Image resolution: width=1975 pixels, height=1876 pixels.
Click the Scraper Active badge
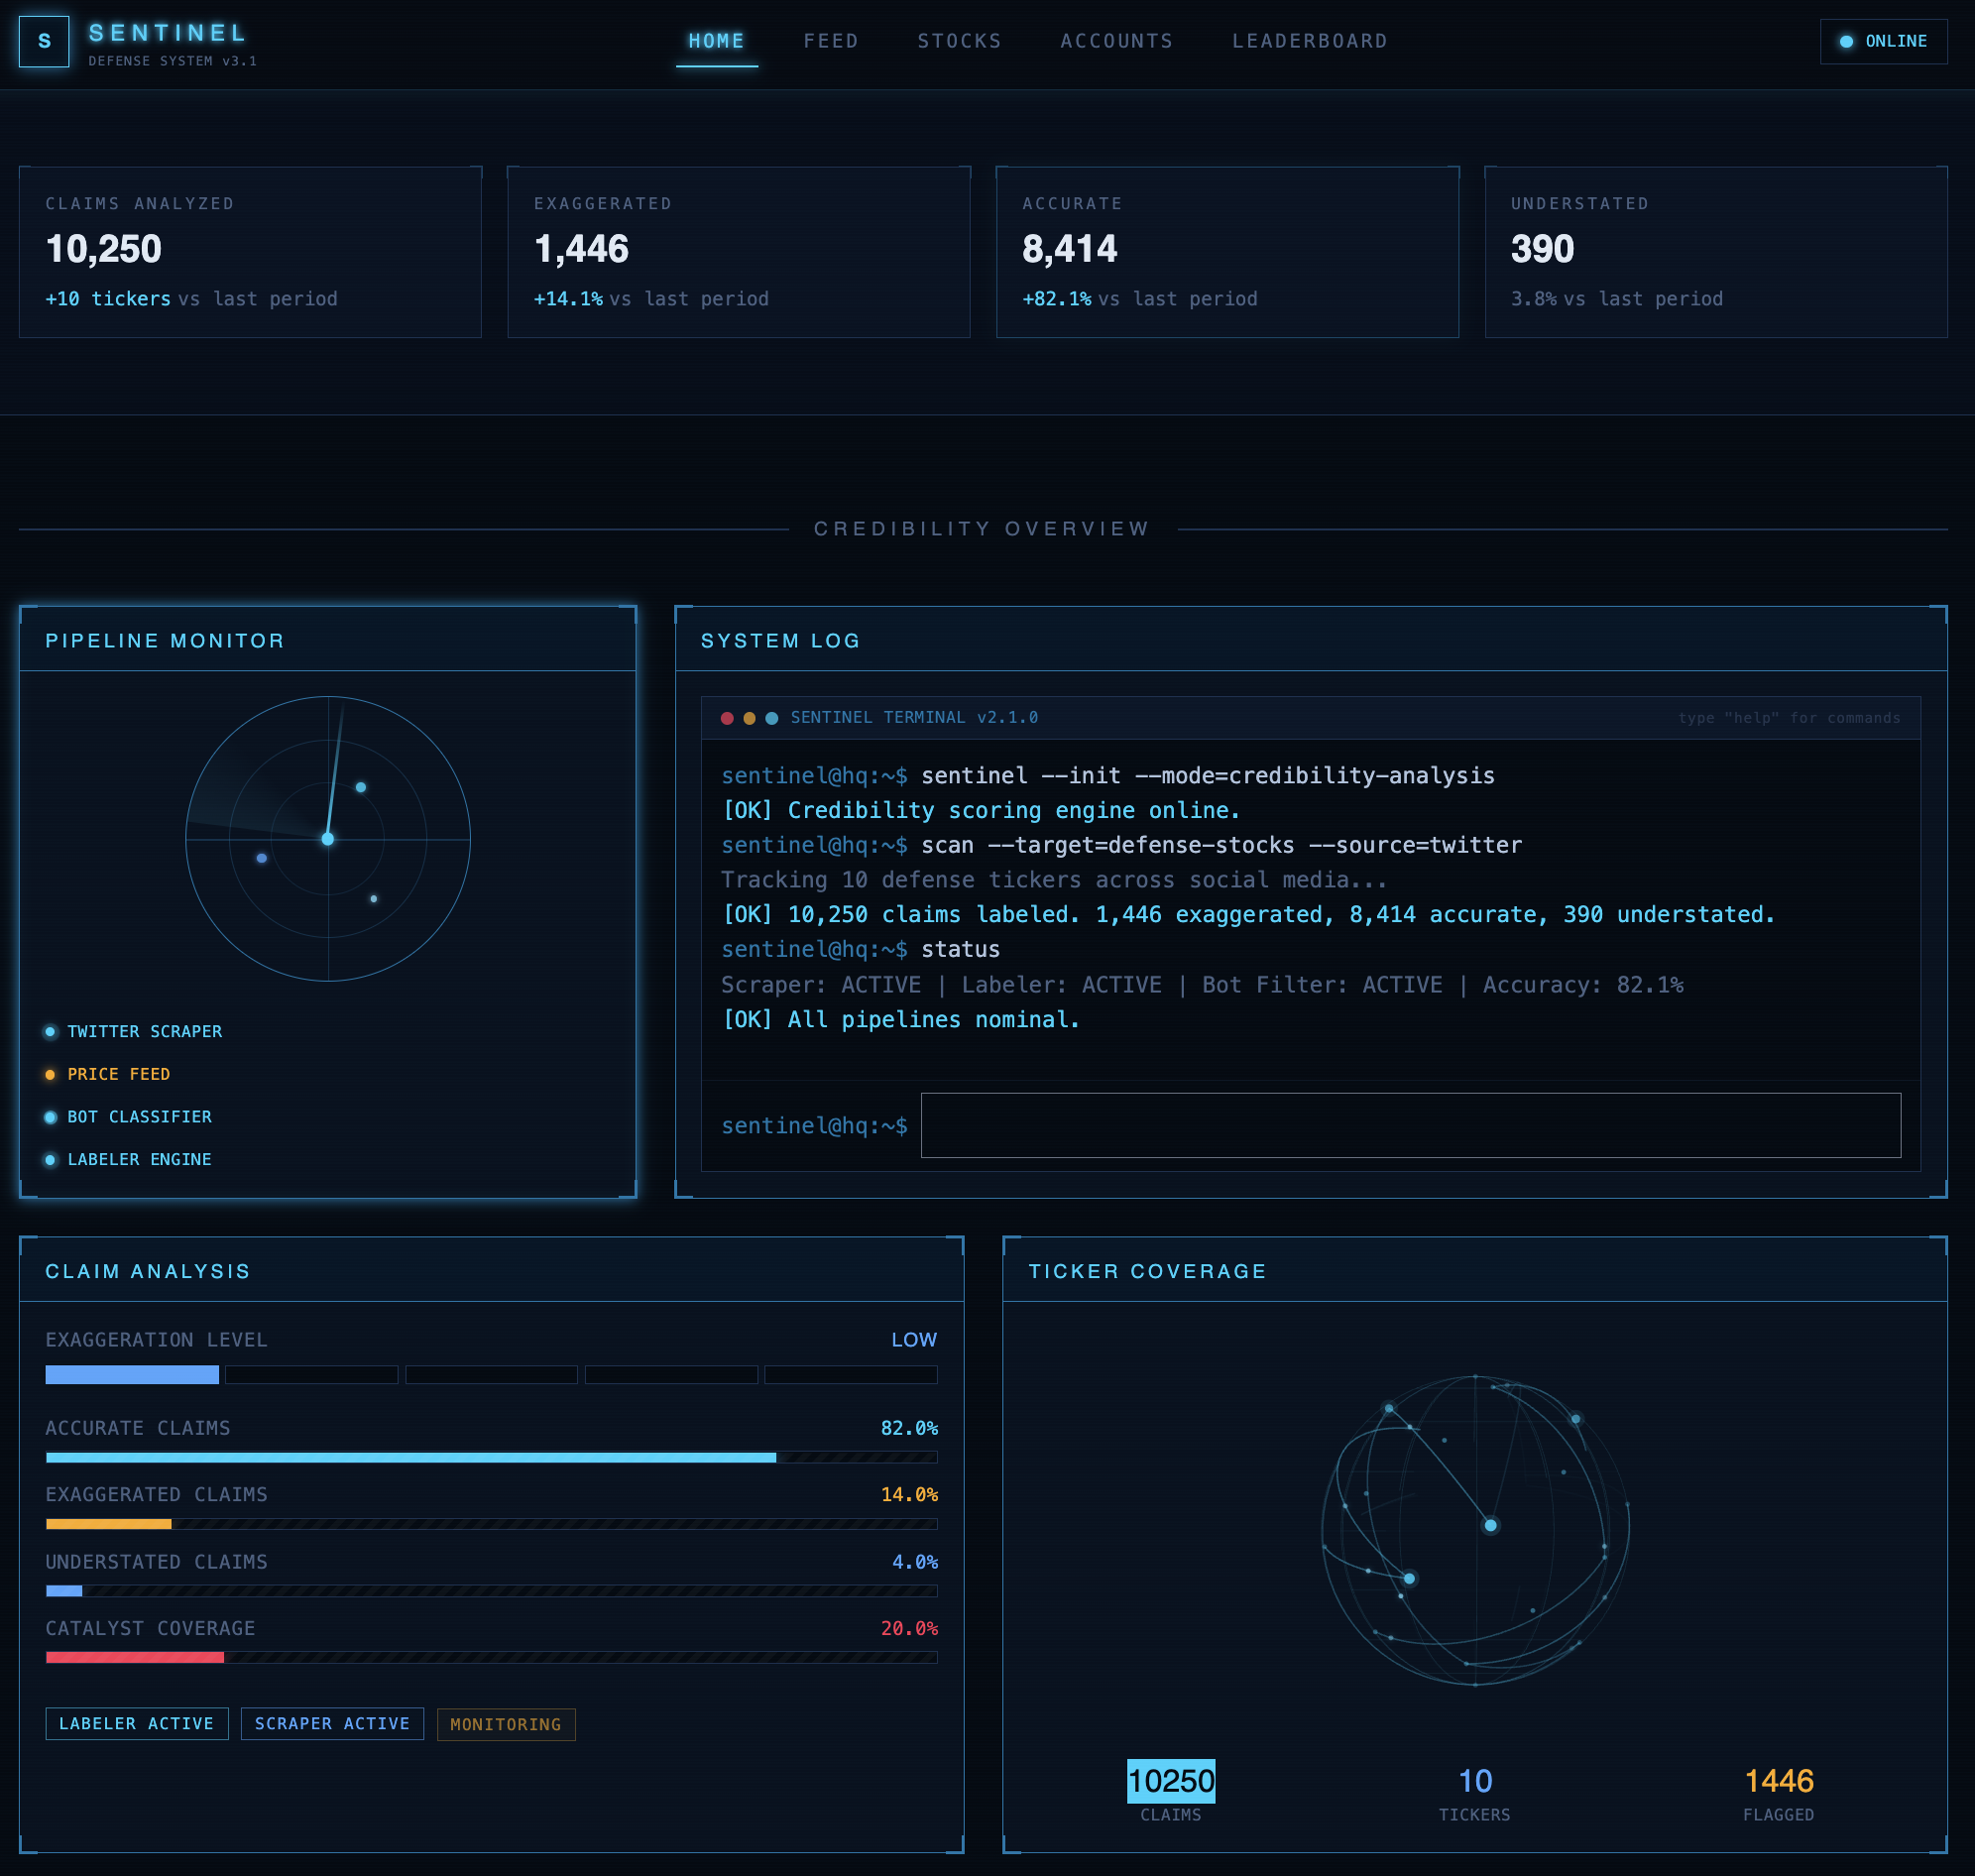click(332, 1724)
